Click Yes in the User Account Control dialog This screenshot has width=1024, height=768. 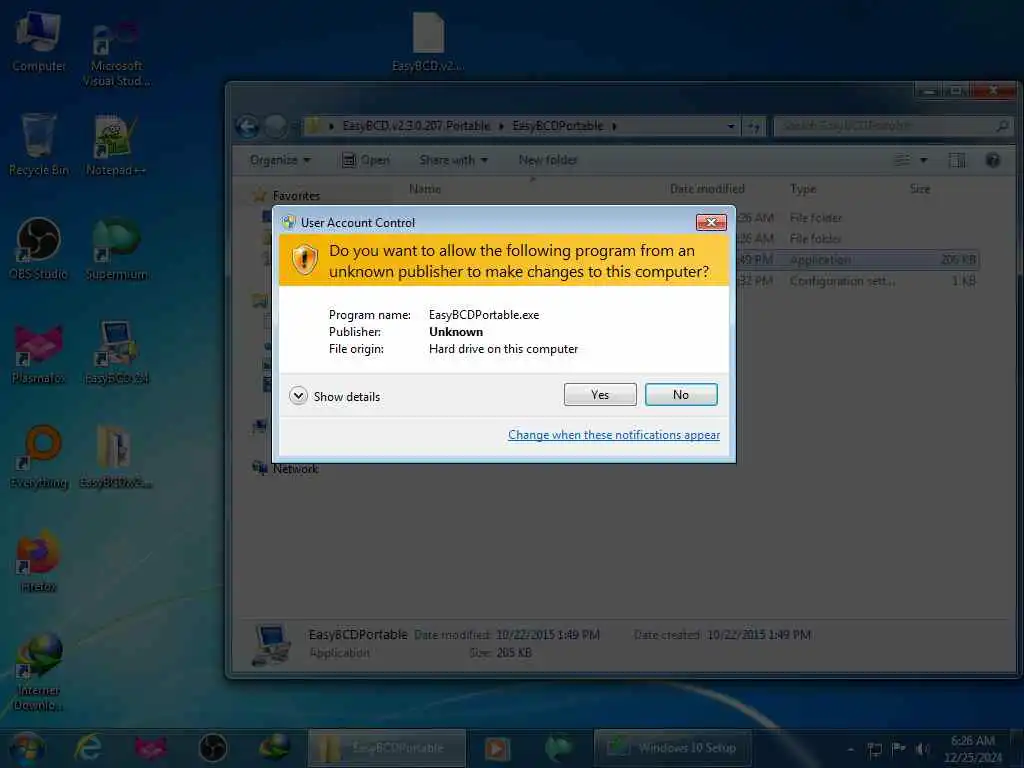[x=600, y=394]
